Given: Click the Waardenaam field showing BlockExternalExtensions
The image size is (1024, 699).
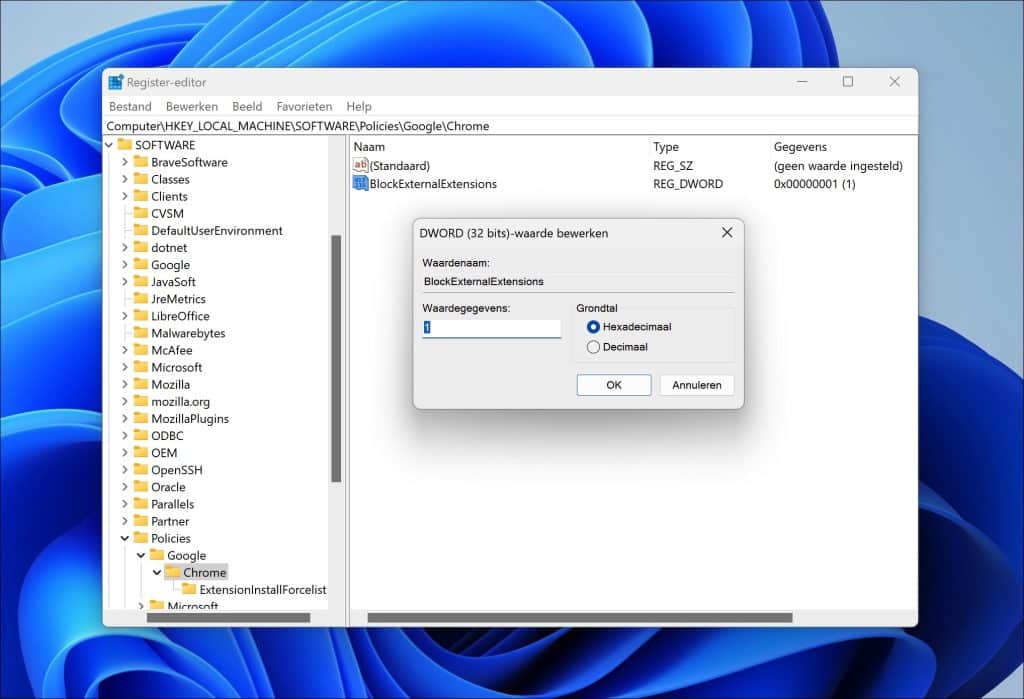Looking at the screenshot, I should point(578,282).
